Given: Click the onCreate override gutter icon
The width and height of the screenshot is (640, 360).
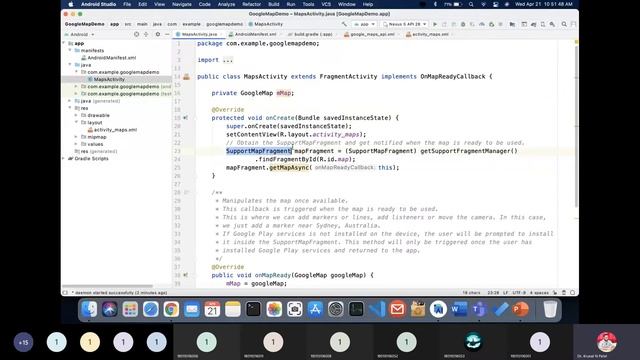Looking at the screenshot, I should [186, 118].
